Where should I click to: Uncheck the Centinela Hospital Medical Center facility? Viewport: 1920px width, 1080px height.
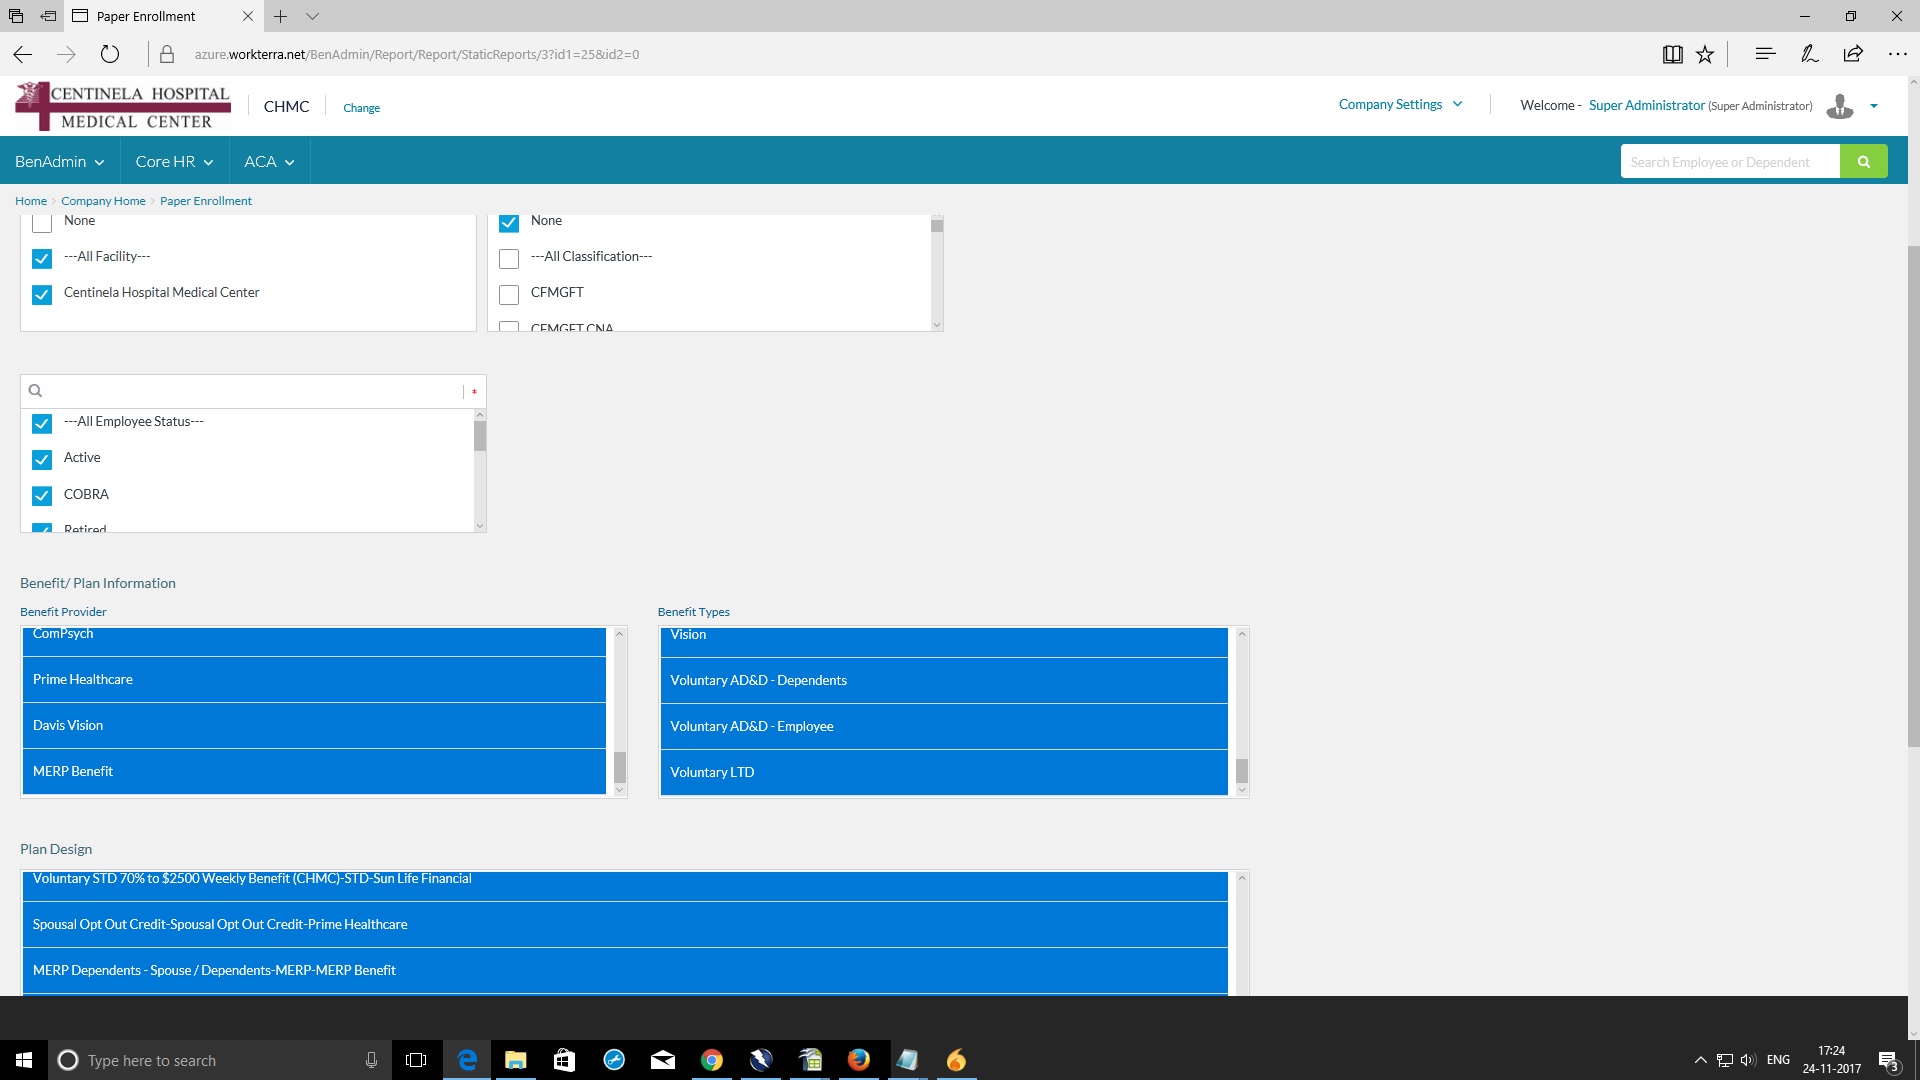[42, 294]
